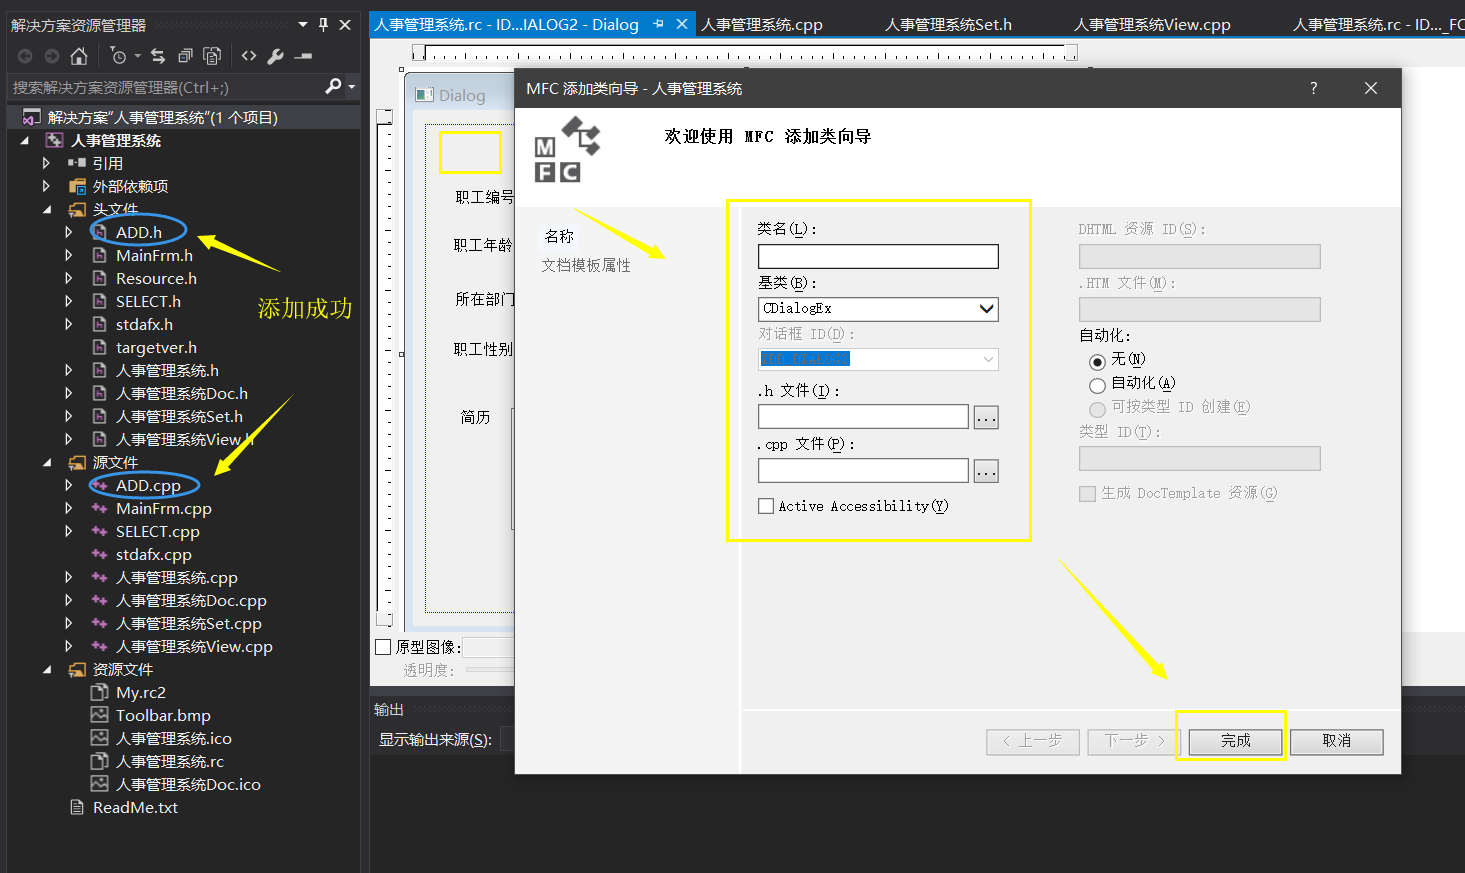Click the 外部依赖项 folder icon

tap(77, 186)
